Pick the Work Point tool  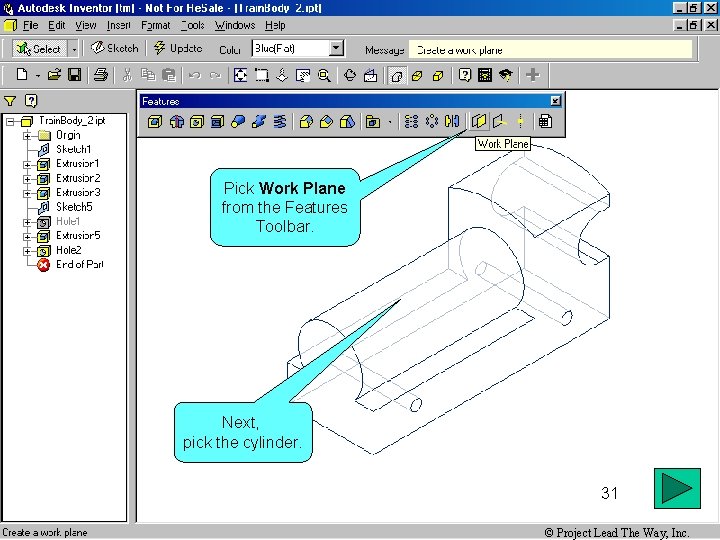coord(520,122)
